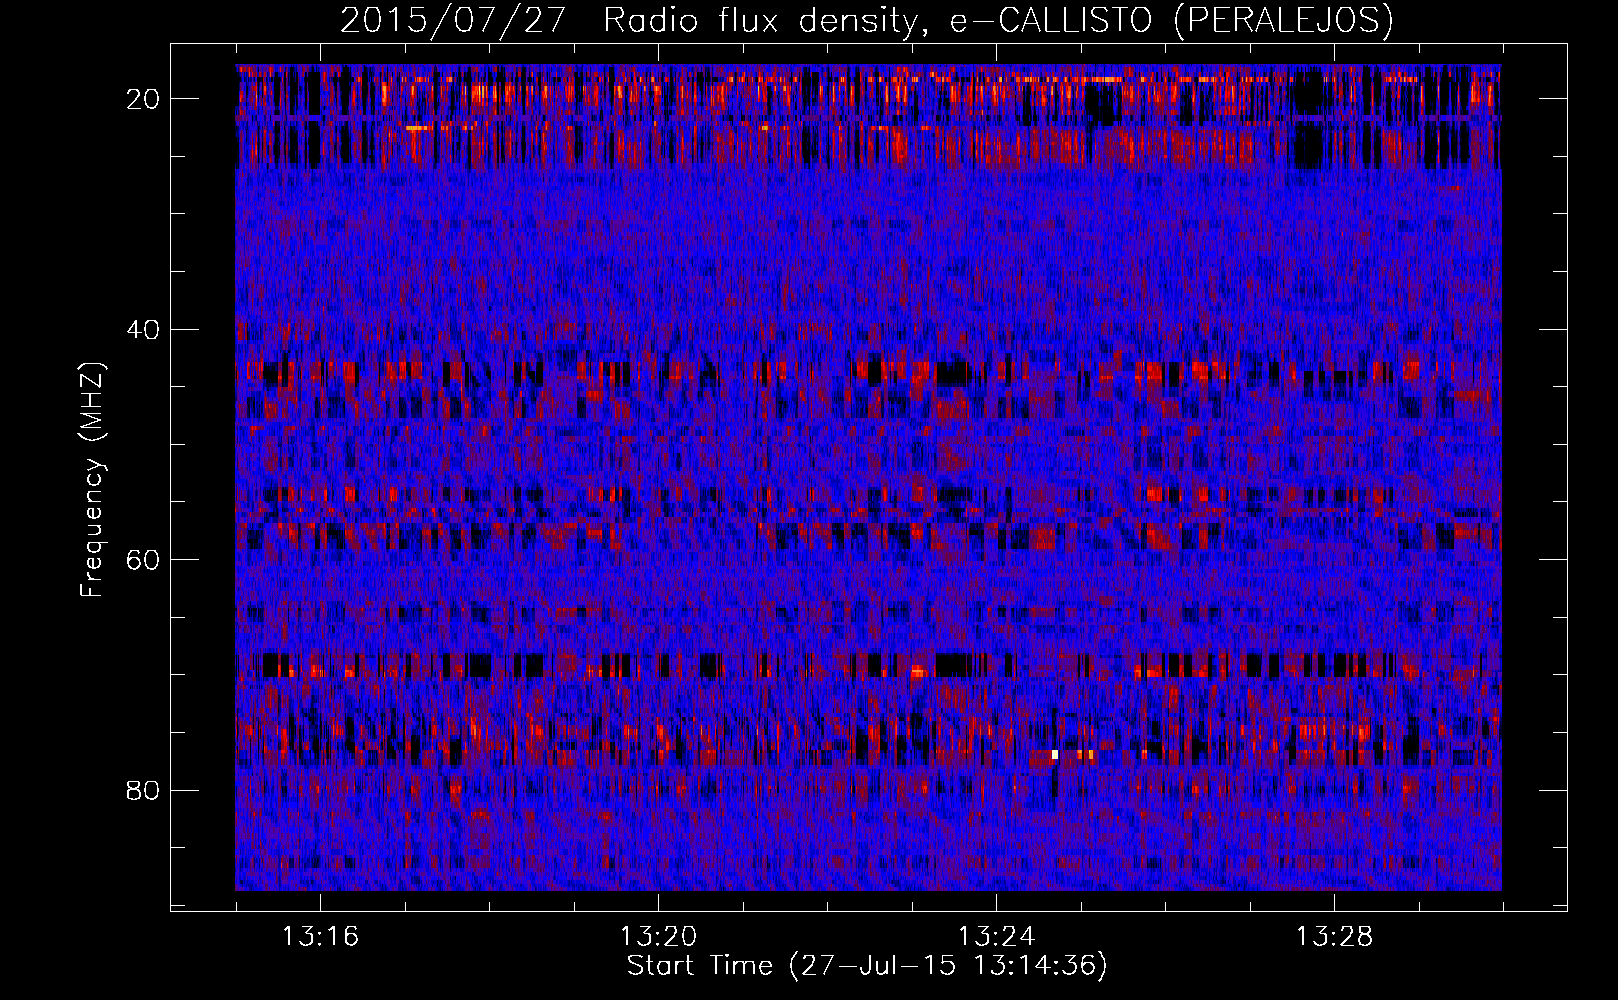
Task: Click the Start Time axis label
Action: (867, 966)
